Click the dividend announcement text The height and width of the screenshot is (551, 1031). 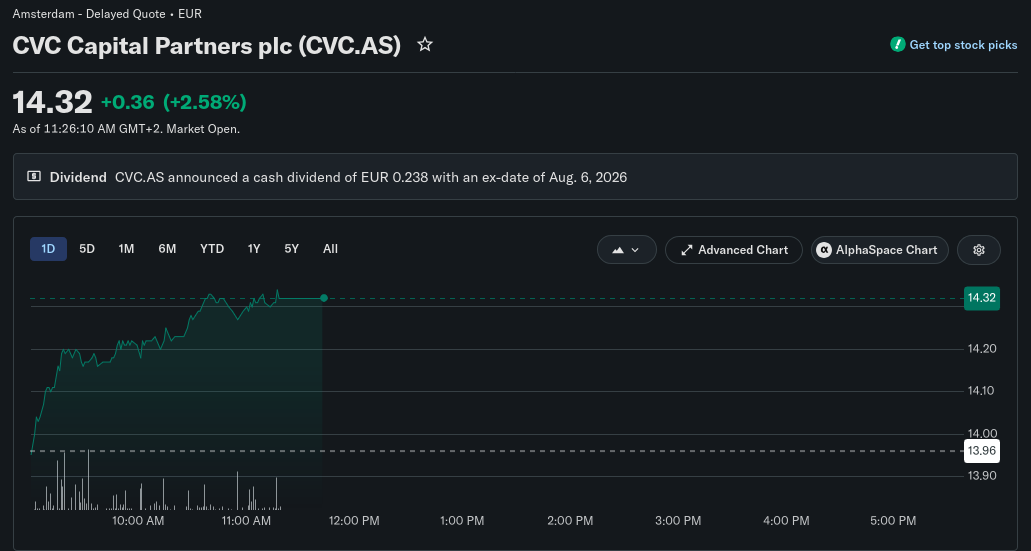click(x=371, y=177)
